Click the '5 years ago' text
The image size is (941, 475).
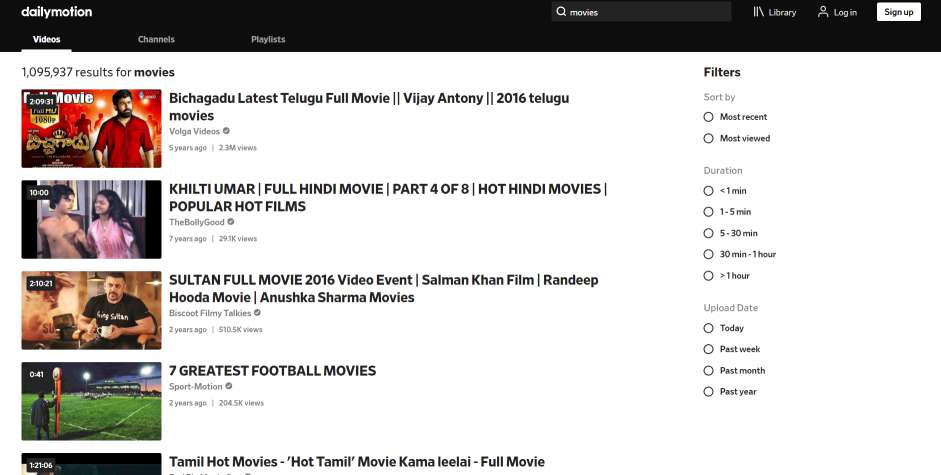point(188,148)
